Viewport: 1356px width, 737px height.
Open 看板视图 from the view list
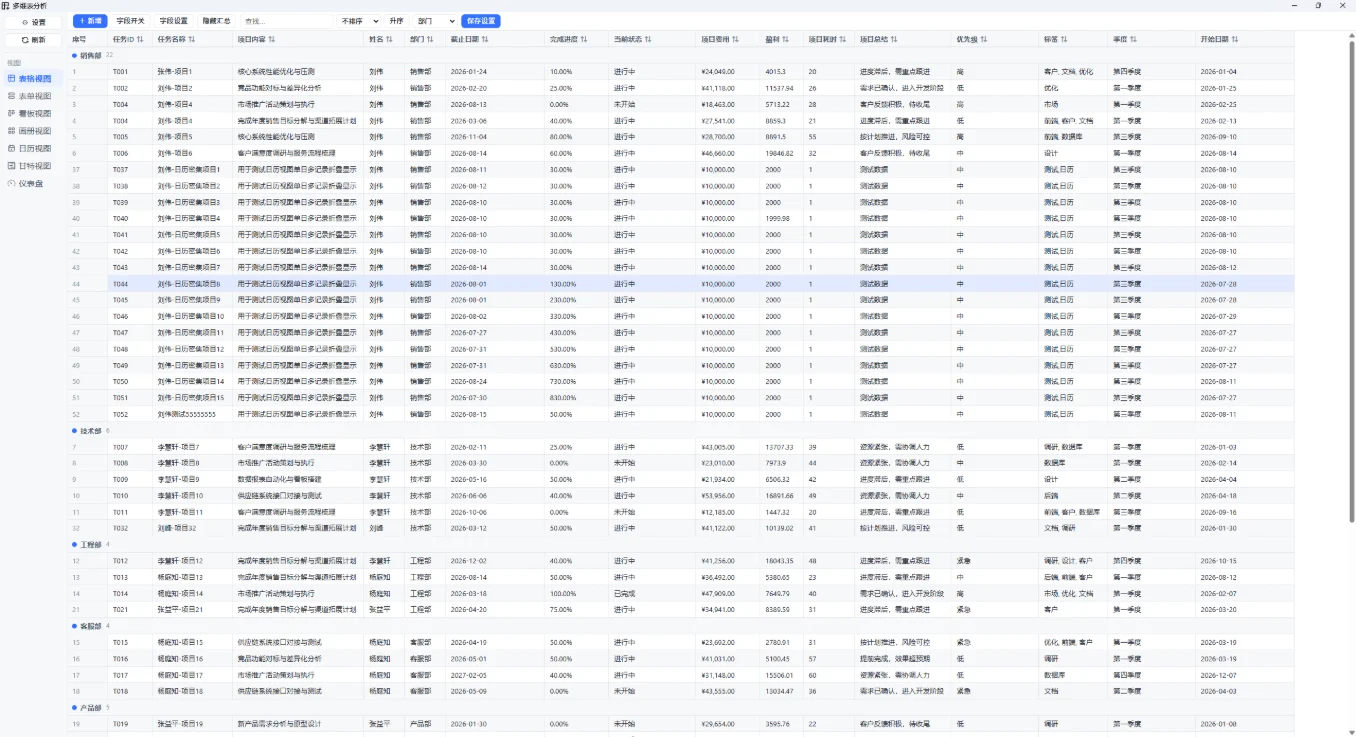click(34, 113)
